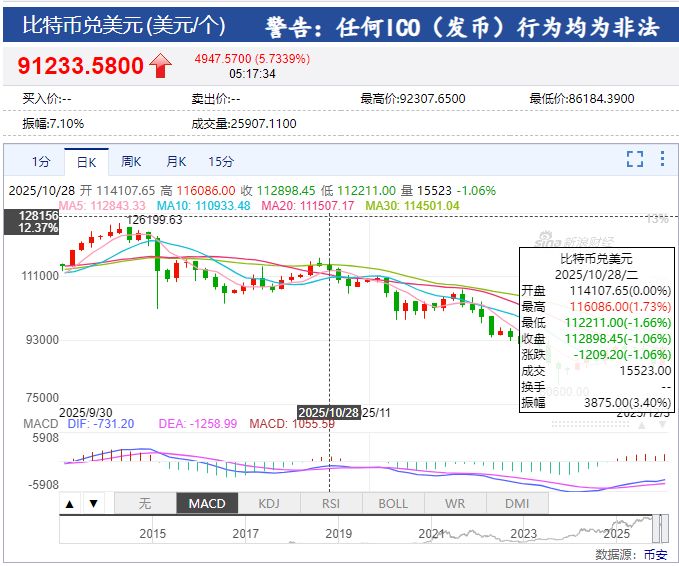Image resolution: width=679 pixels, height=566 pixels.
Task: Enable the MACD indicator
Action: click(207, 504)
